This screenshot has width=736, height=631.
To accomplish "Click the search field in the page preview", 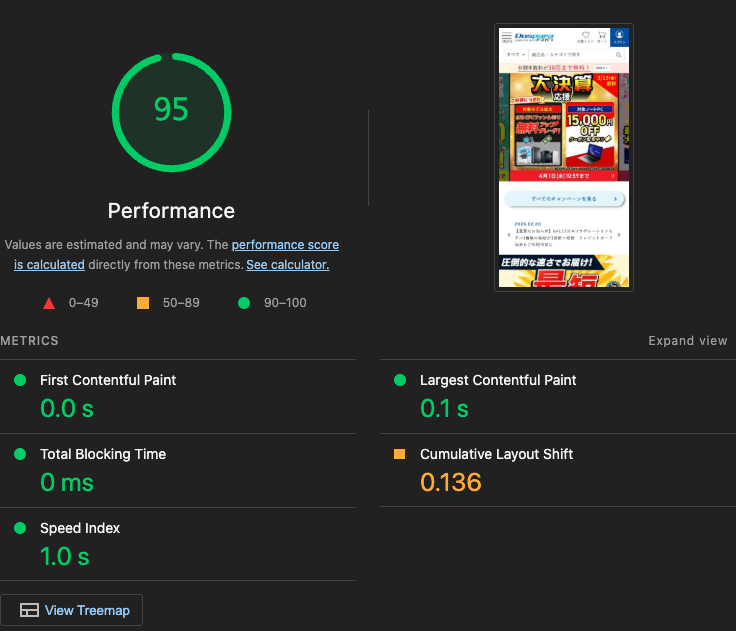I will [x=570, y=55].
